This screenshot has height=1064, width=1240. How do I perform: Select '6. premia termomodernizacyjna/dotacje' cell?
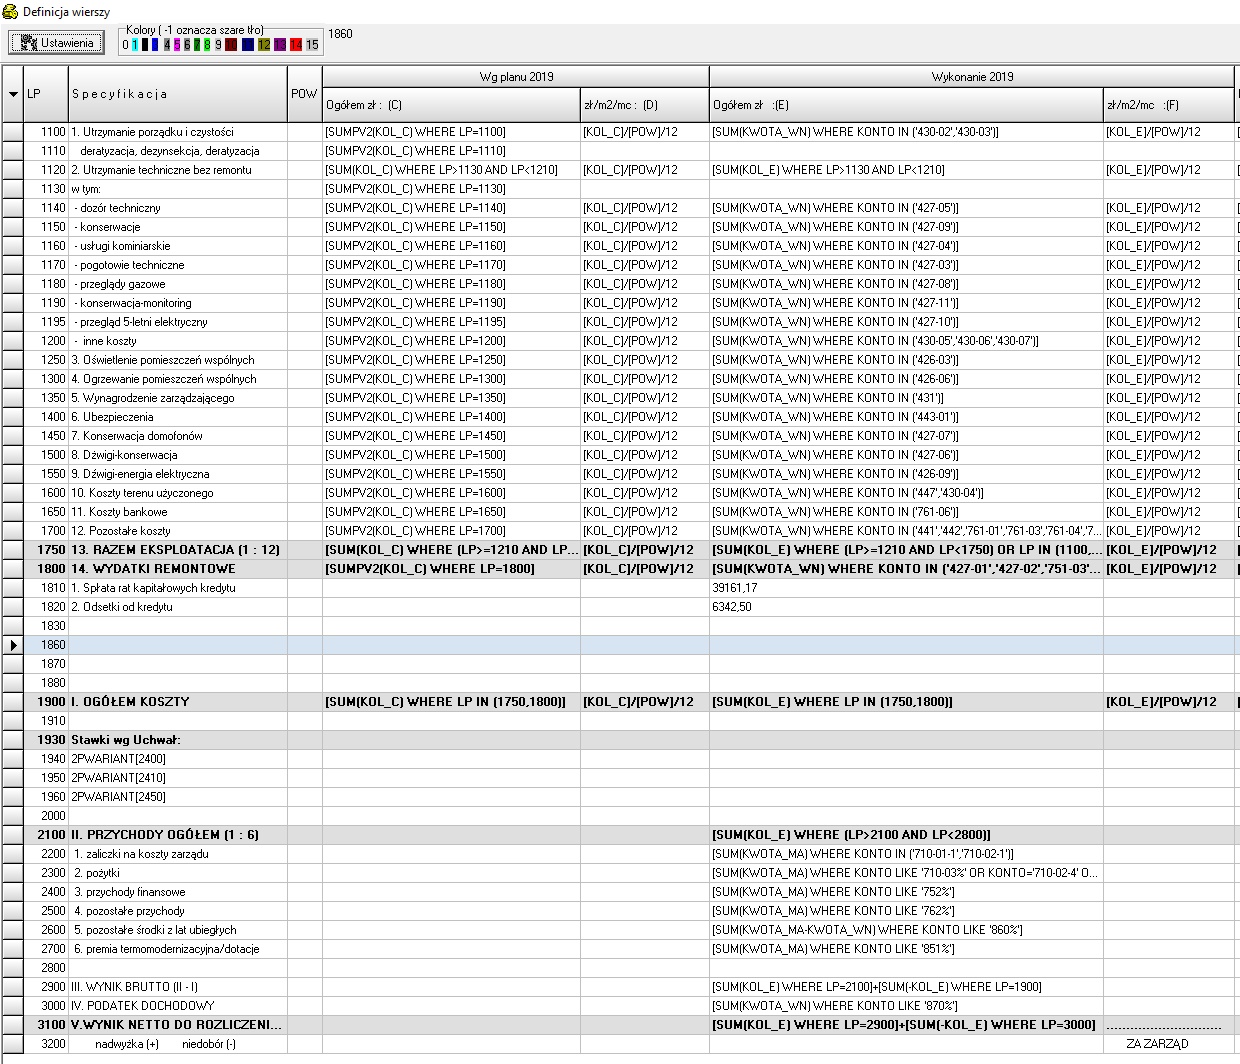(x=178, y=949)
